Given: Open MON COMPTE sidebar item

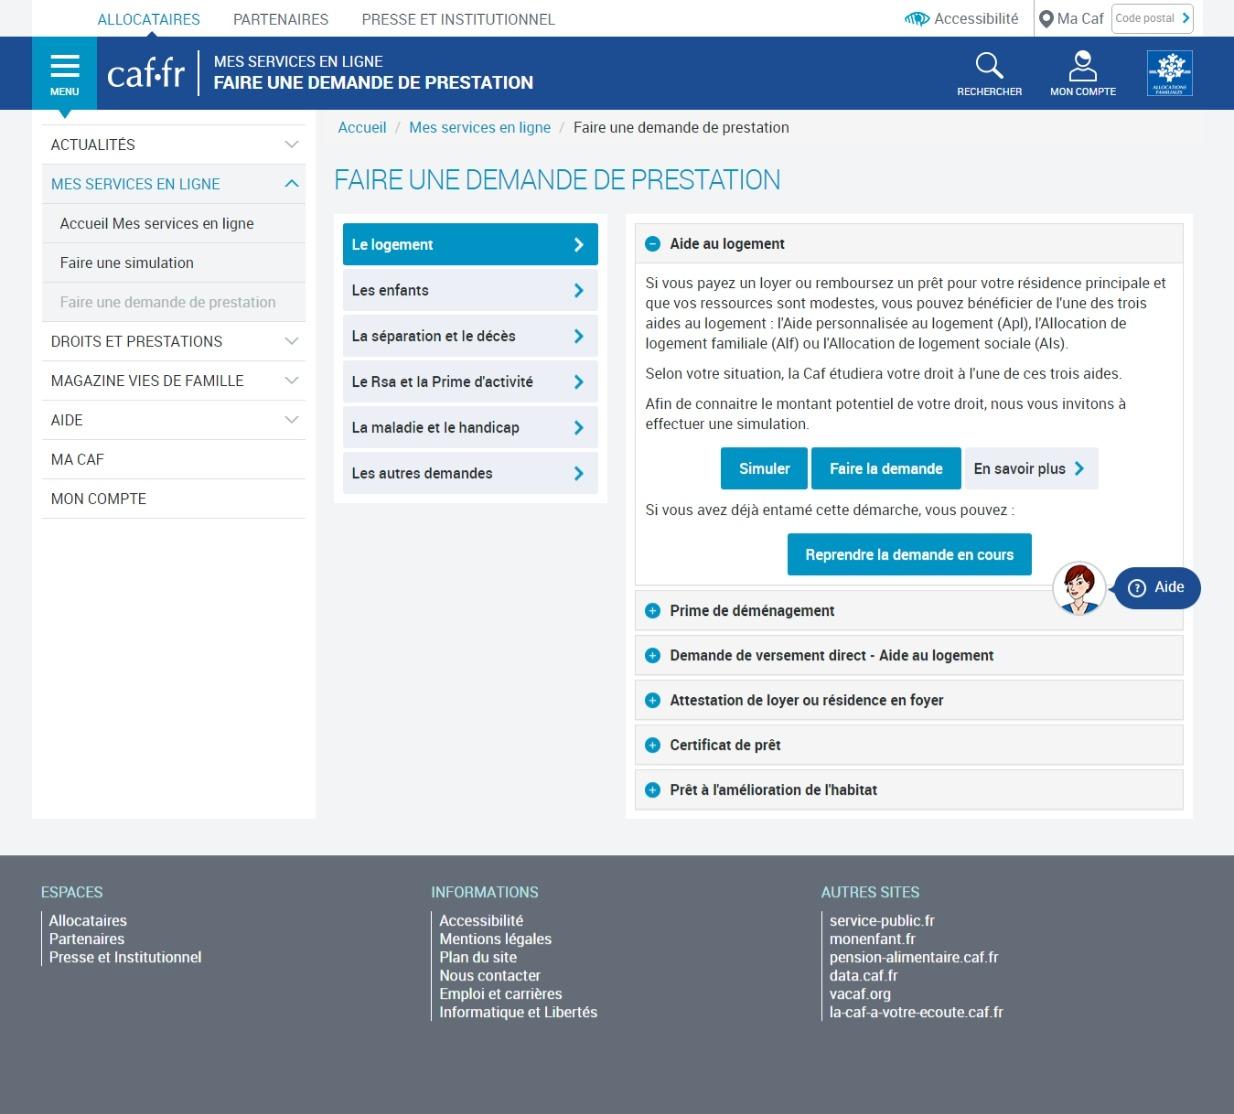Looking at the screenshot, I should pos(174,498).
